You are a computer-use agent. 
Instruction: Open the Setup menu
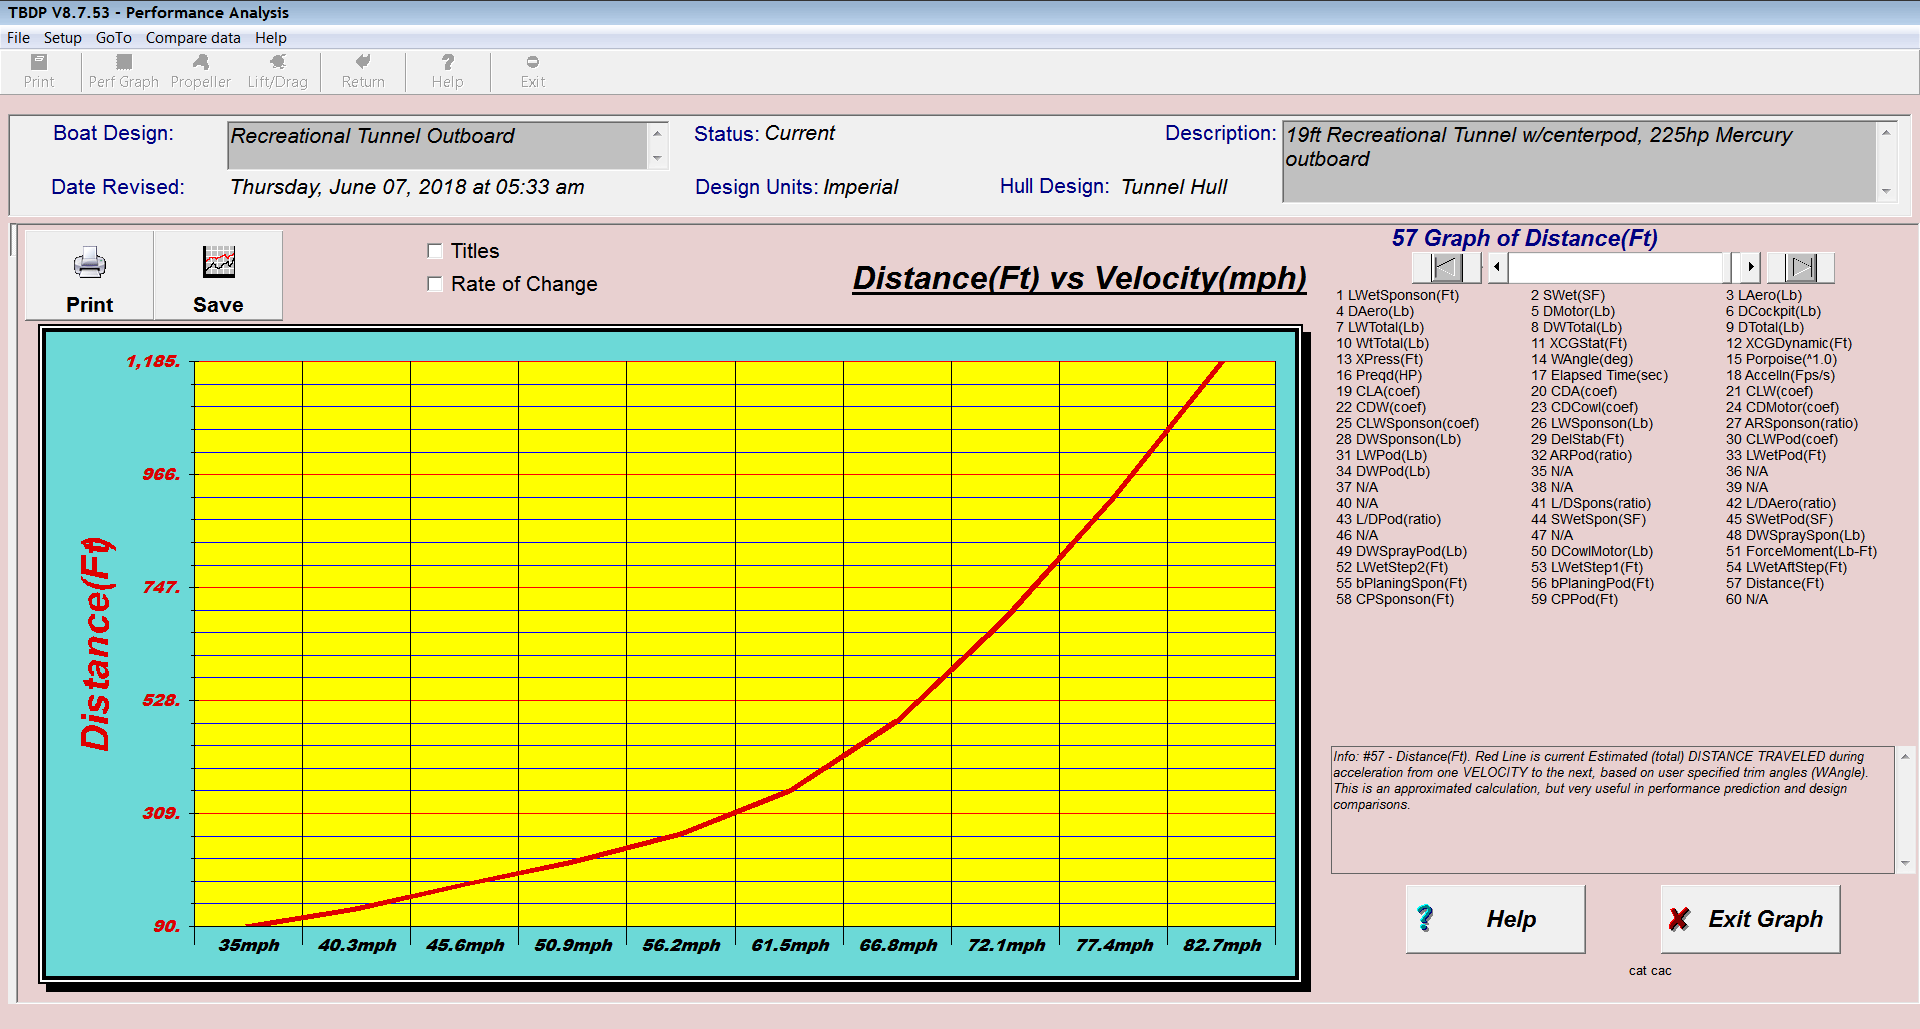pos(62,38)
